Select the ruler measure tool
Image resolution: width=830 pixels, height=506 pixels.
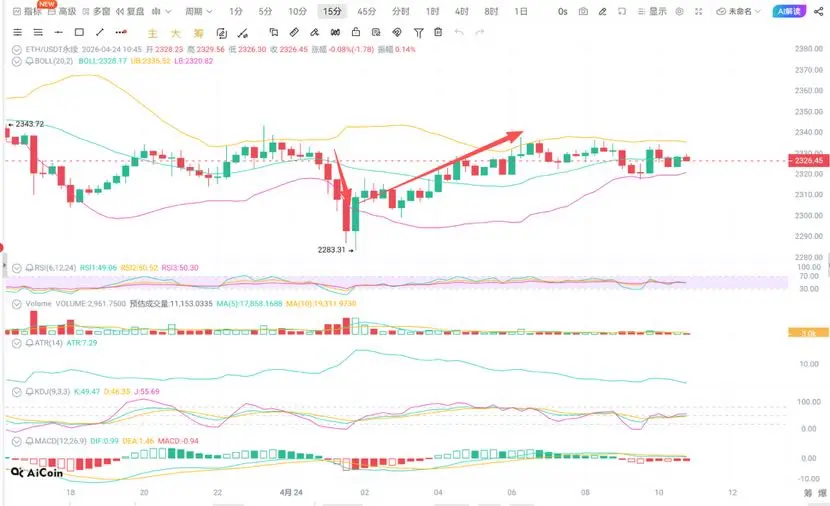tap(294, 32)
